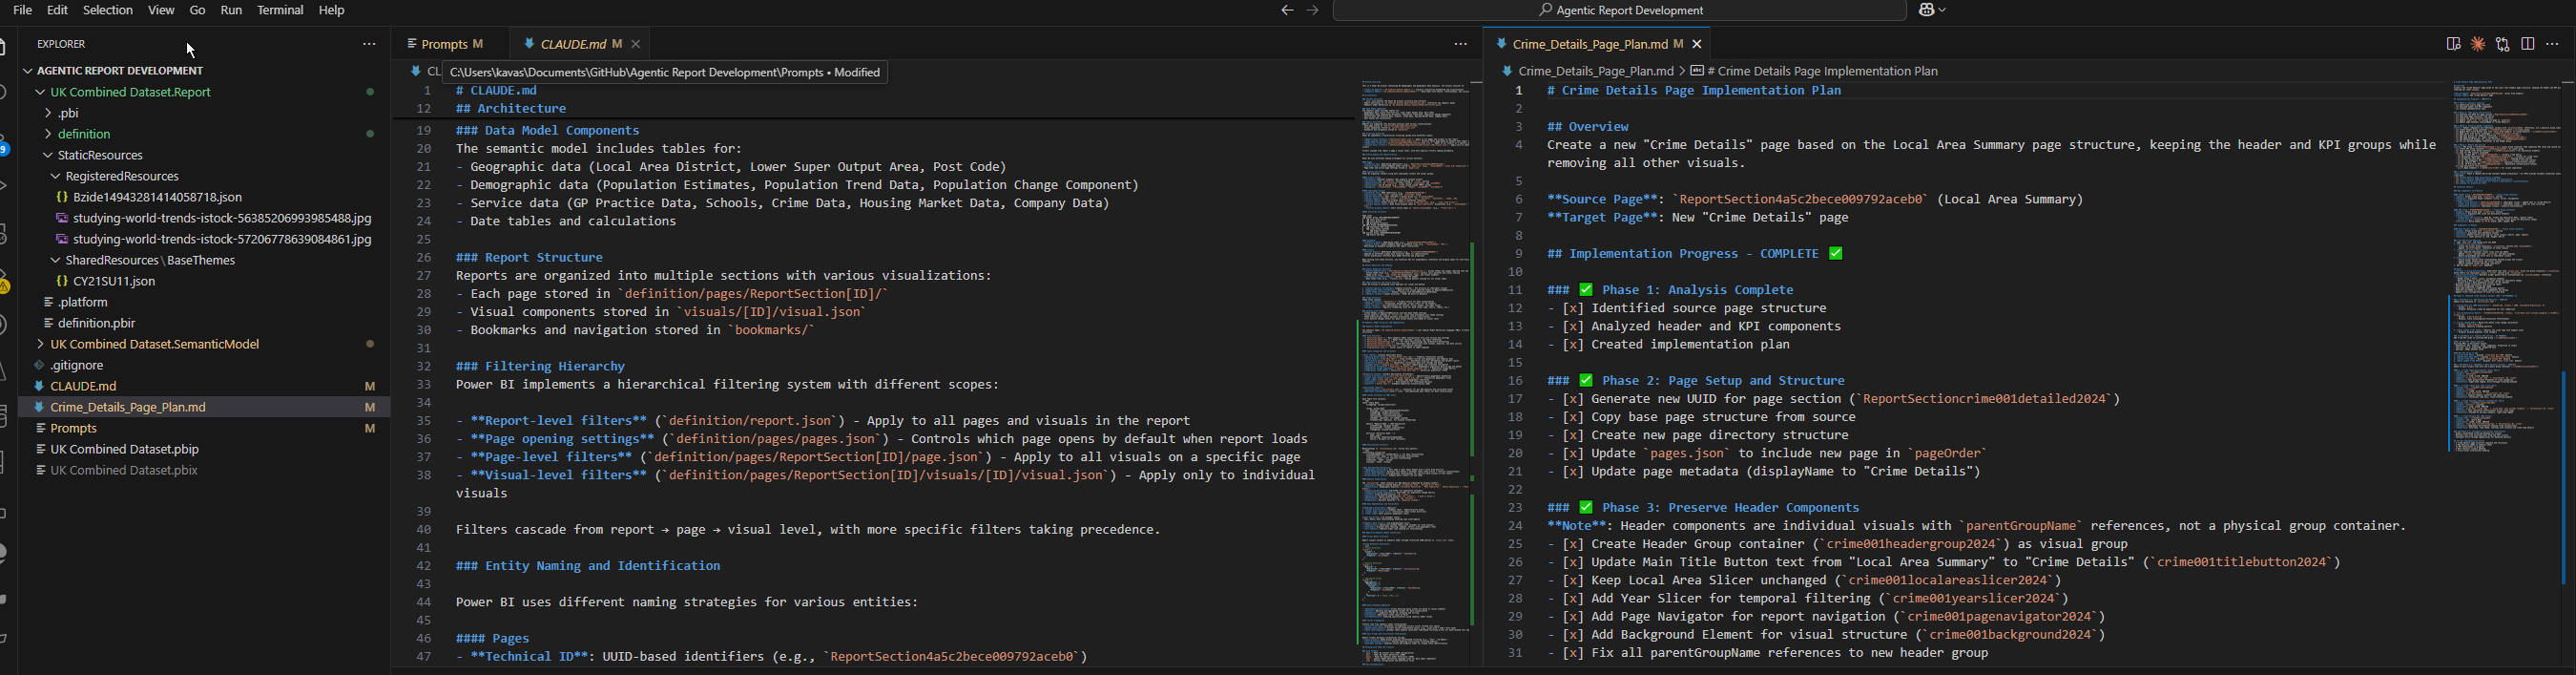
Task: Collapse the StaticResources folder
Action: tap(48, 155)
